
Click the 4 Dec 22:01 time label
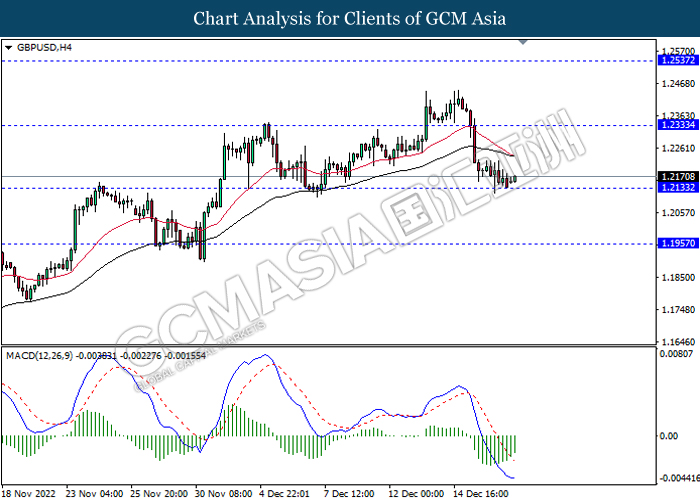coord(285,494)
